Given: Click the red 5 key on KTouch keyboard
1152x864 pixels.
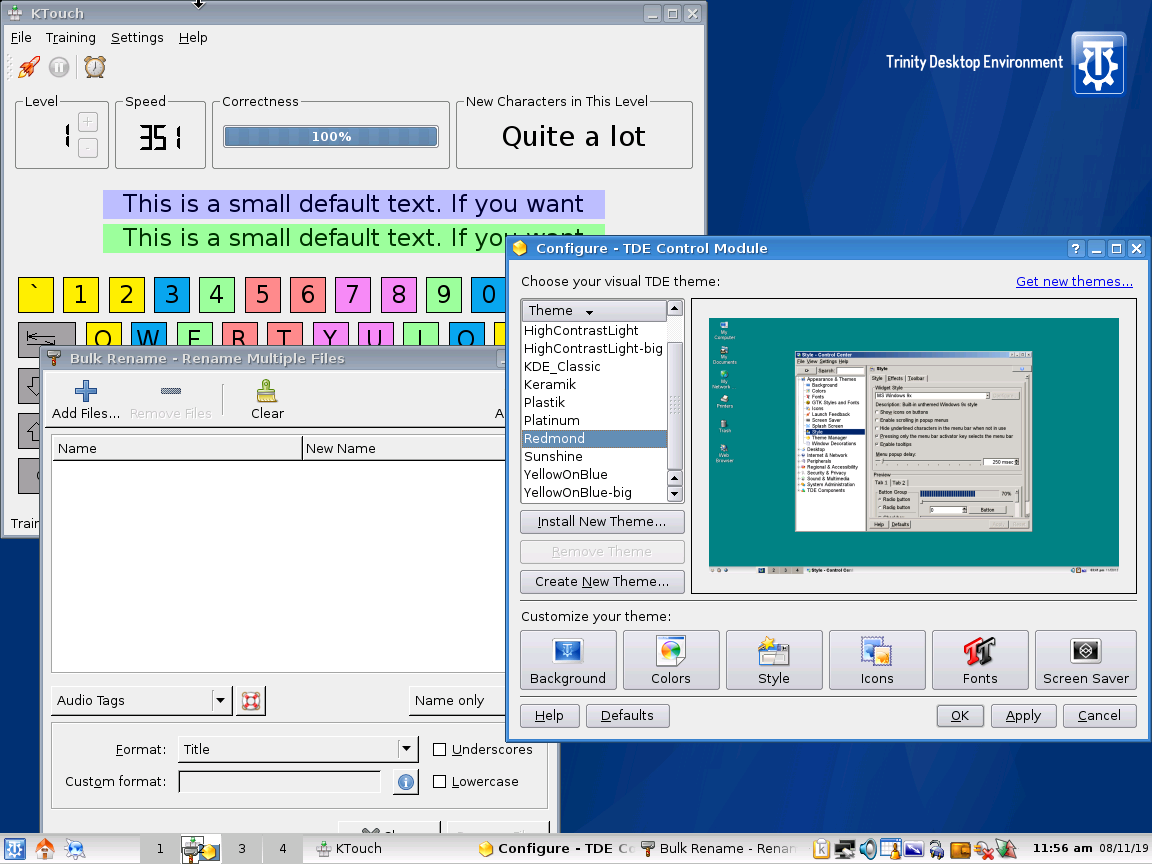Looking at the screenshot, I should [x=262, y=295].
